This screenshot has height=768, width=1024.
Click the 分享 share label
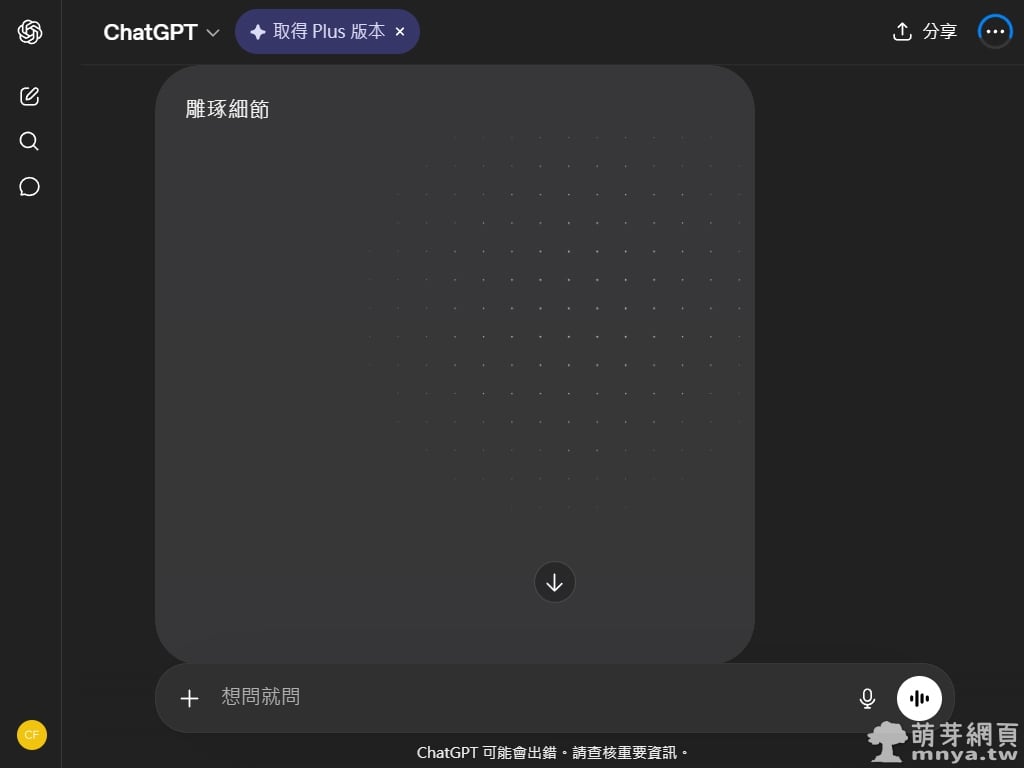[x=939, y=32]
